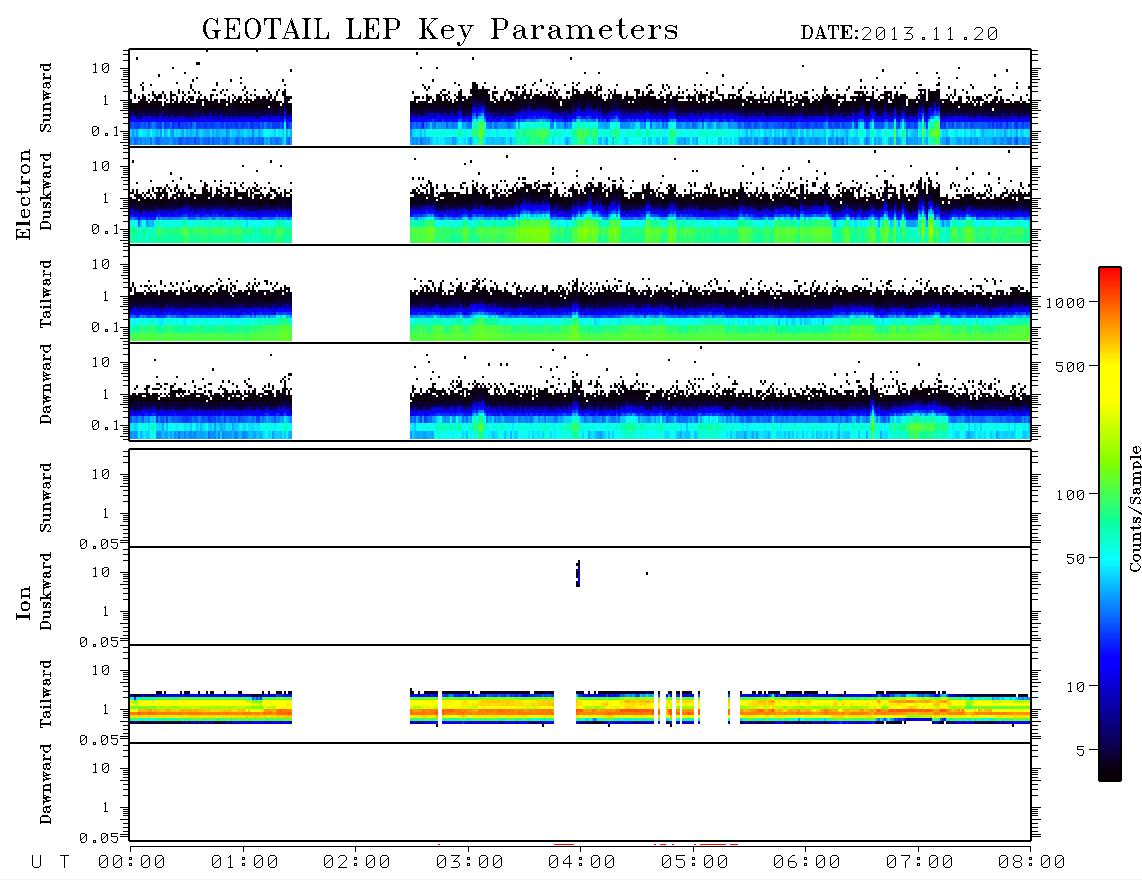The image size is (1142, 880).
Task: Click "10" on the Ion Duskward axis
Action: point(100,573)
